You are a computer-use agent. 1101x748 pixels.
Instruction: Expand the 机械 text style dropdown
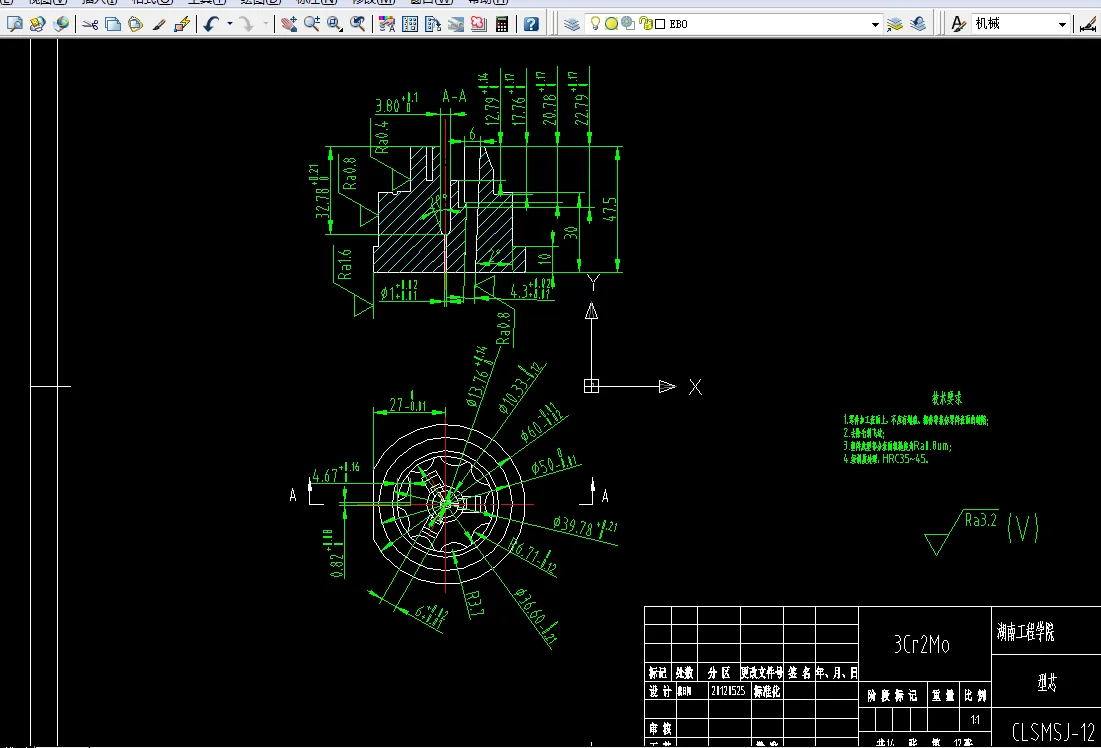[x=1062, y=25]
